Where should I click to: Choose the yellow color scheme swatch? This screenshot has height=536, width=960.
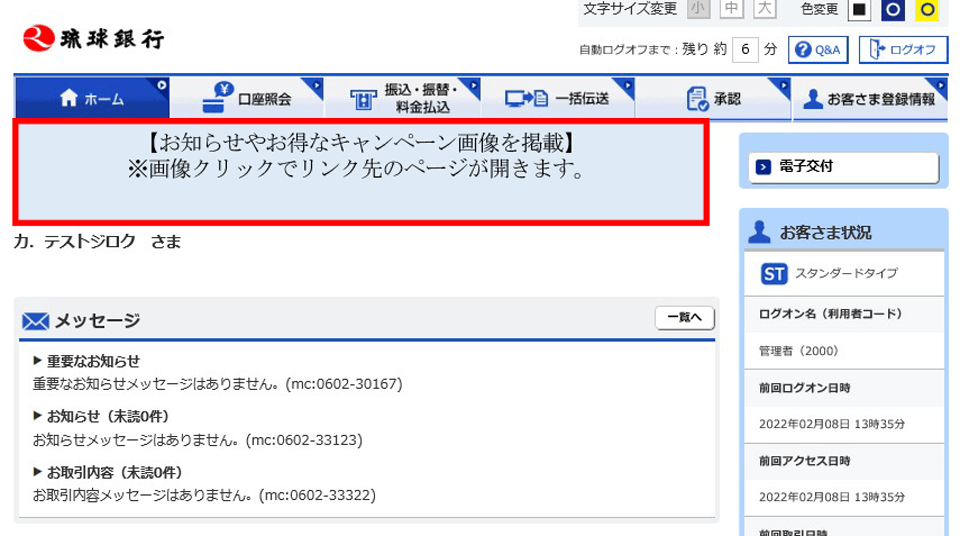[927, 10]
